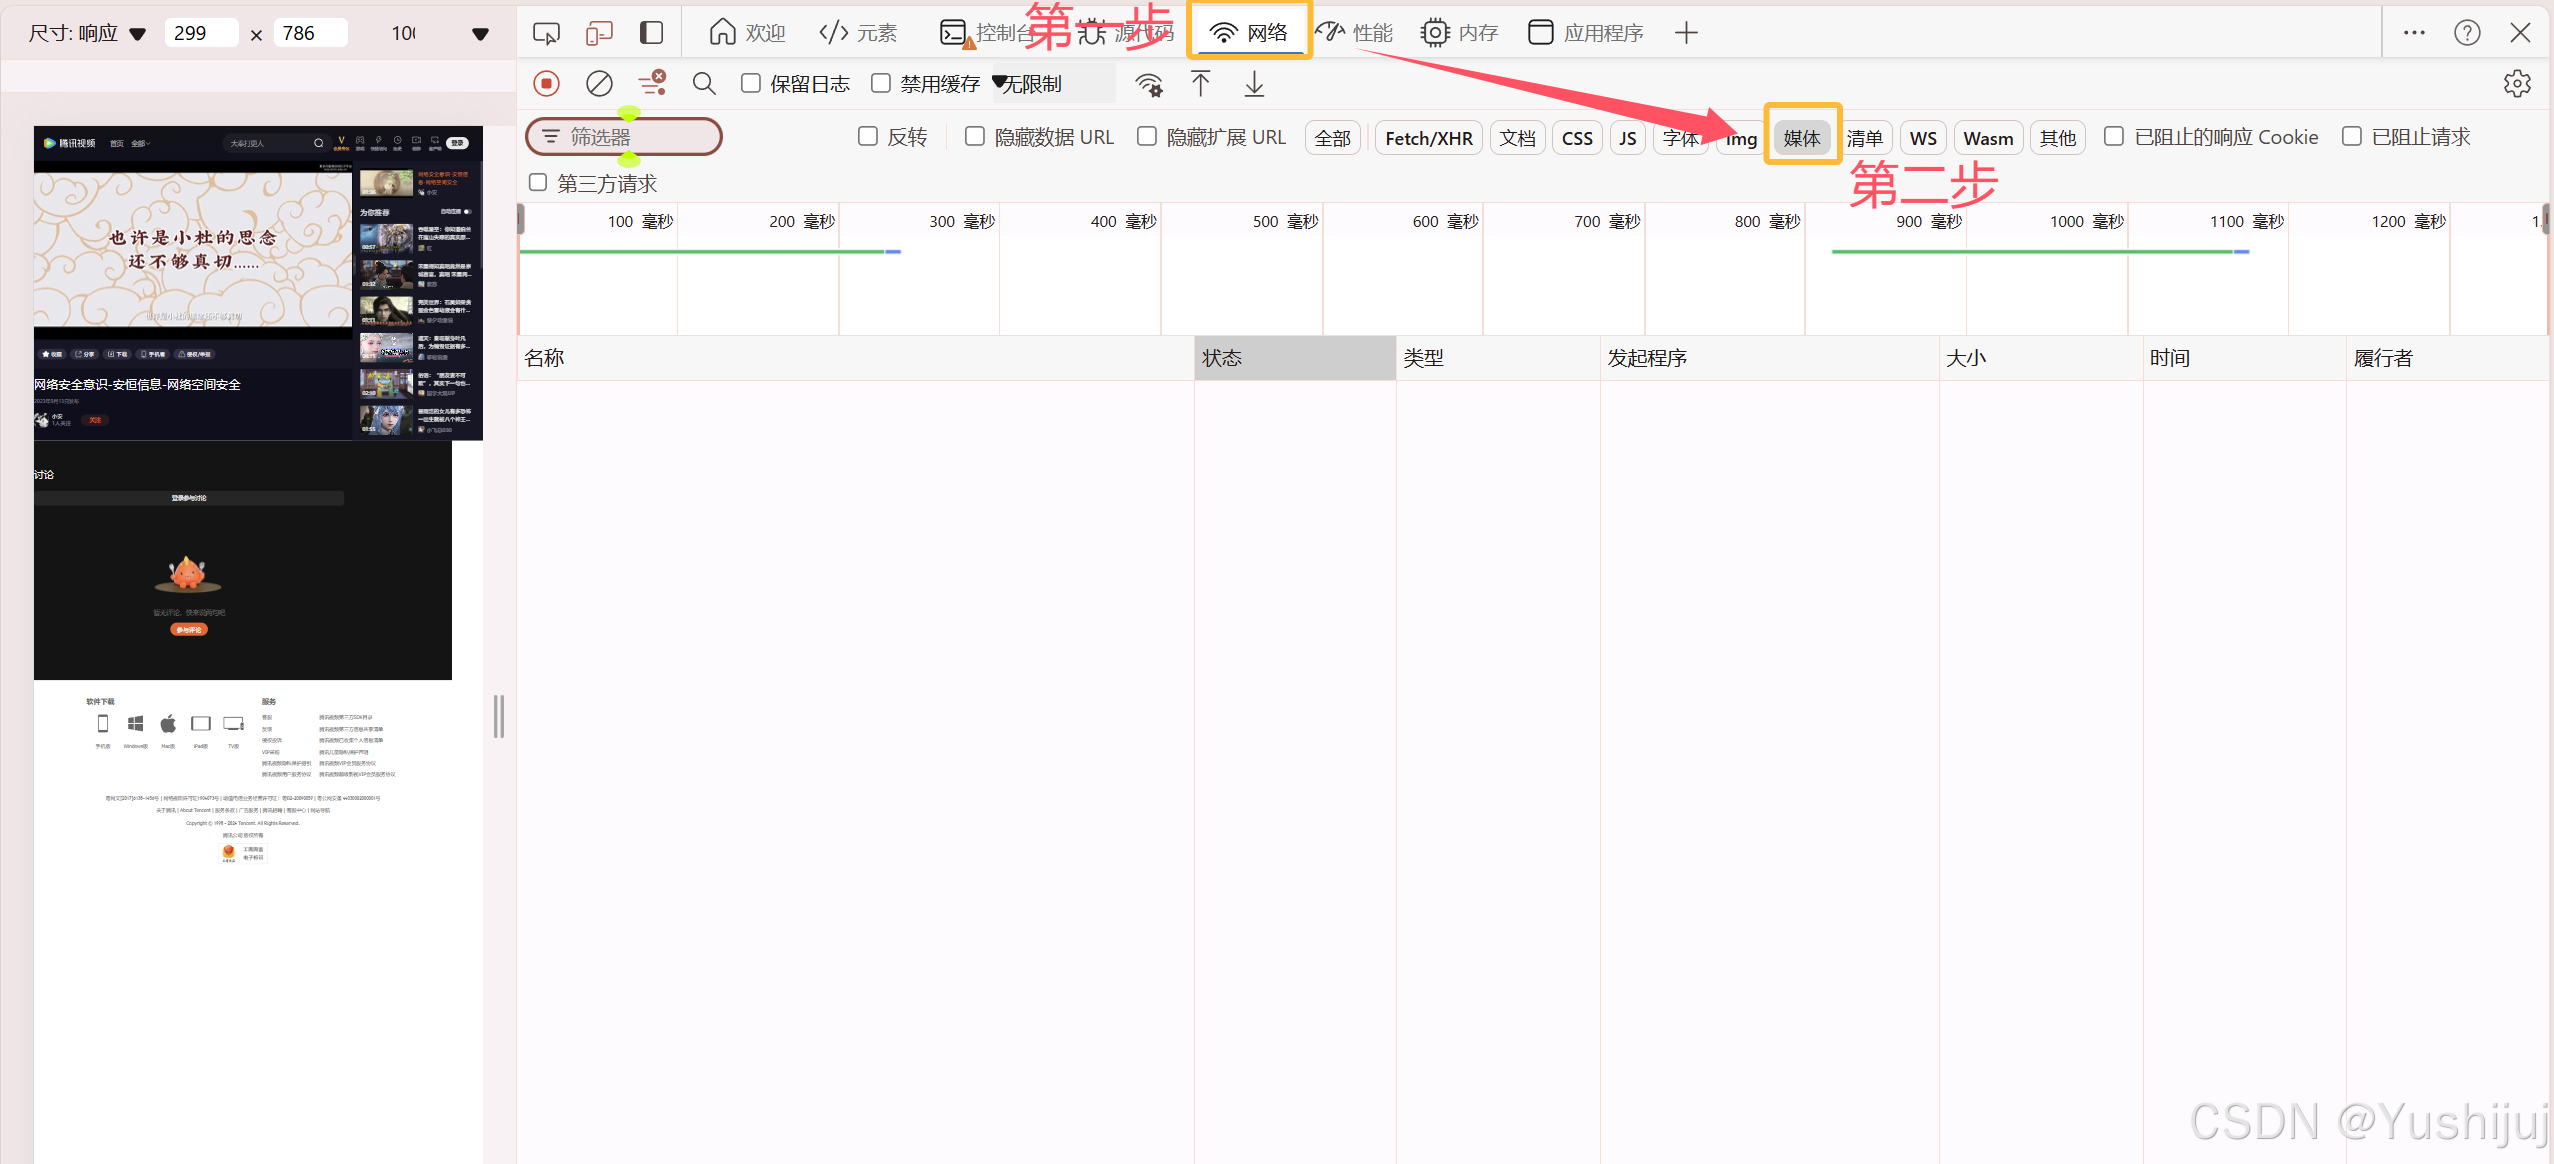This screenshot has height=1164, width=2554.
Task: Click the inspect element picker icon
Action: coord(546,33)
